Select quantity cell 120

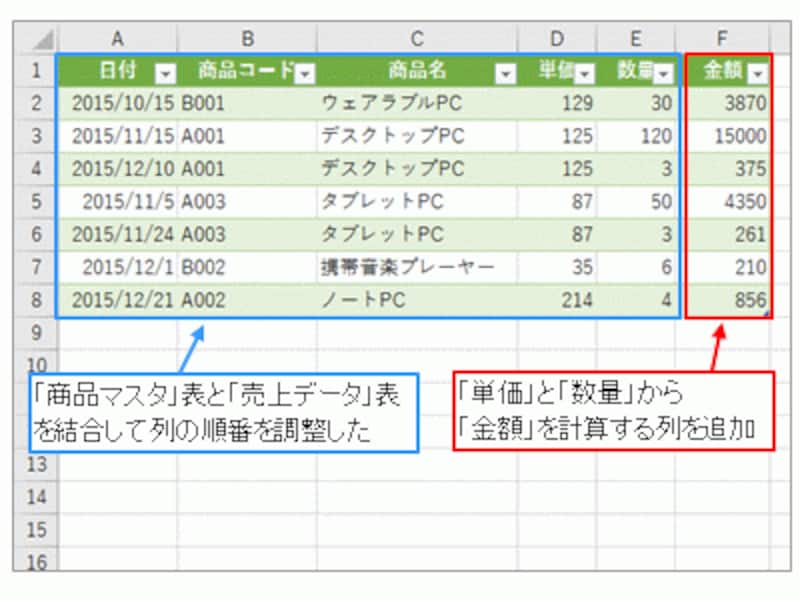[x=636, y=136]
